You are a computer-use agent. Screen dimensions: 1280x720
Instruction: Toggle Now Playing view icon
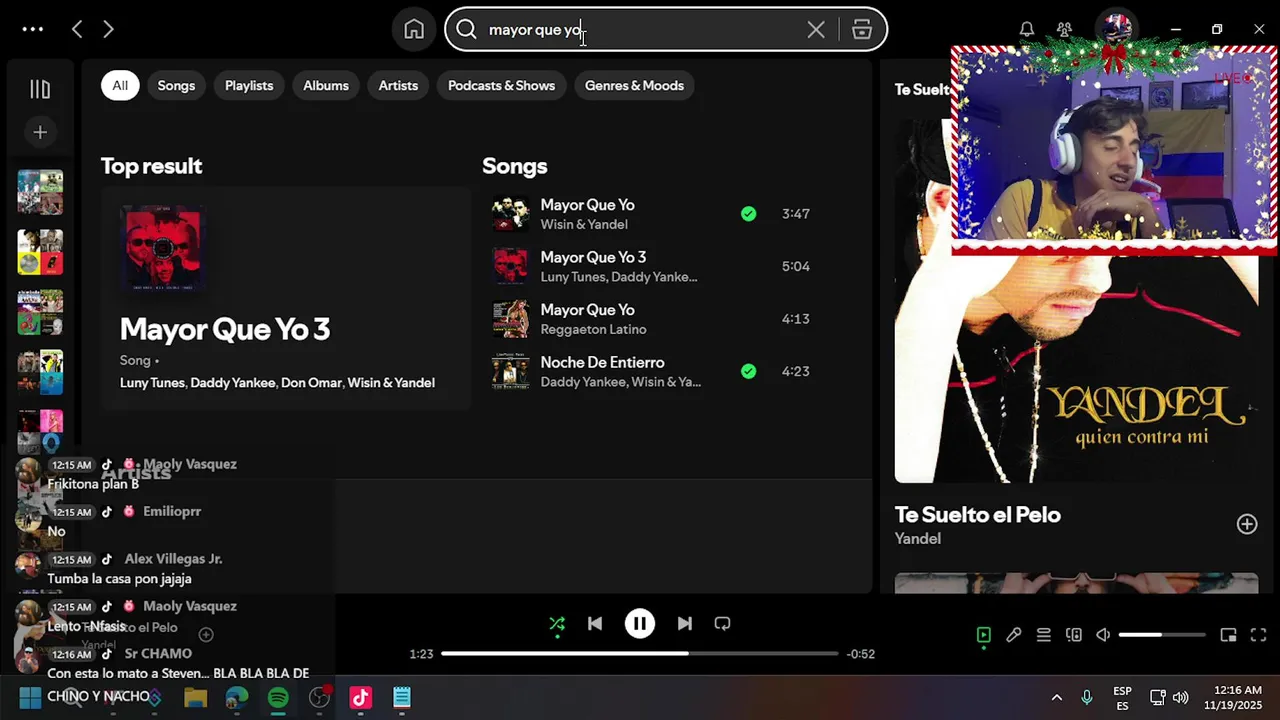(x=983, y=635)
